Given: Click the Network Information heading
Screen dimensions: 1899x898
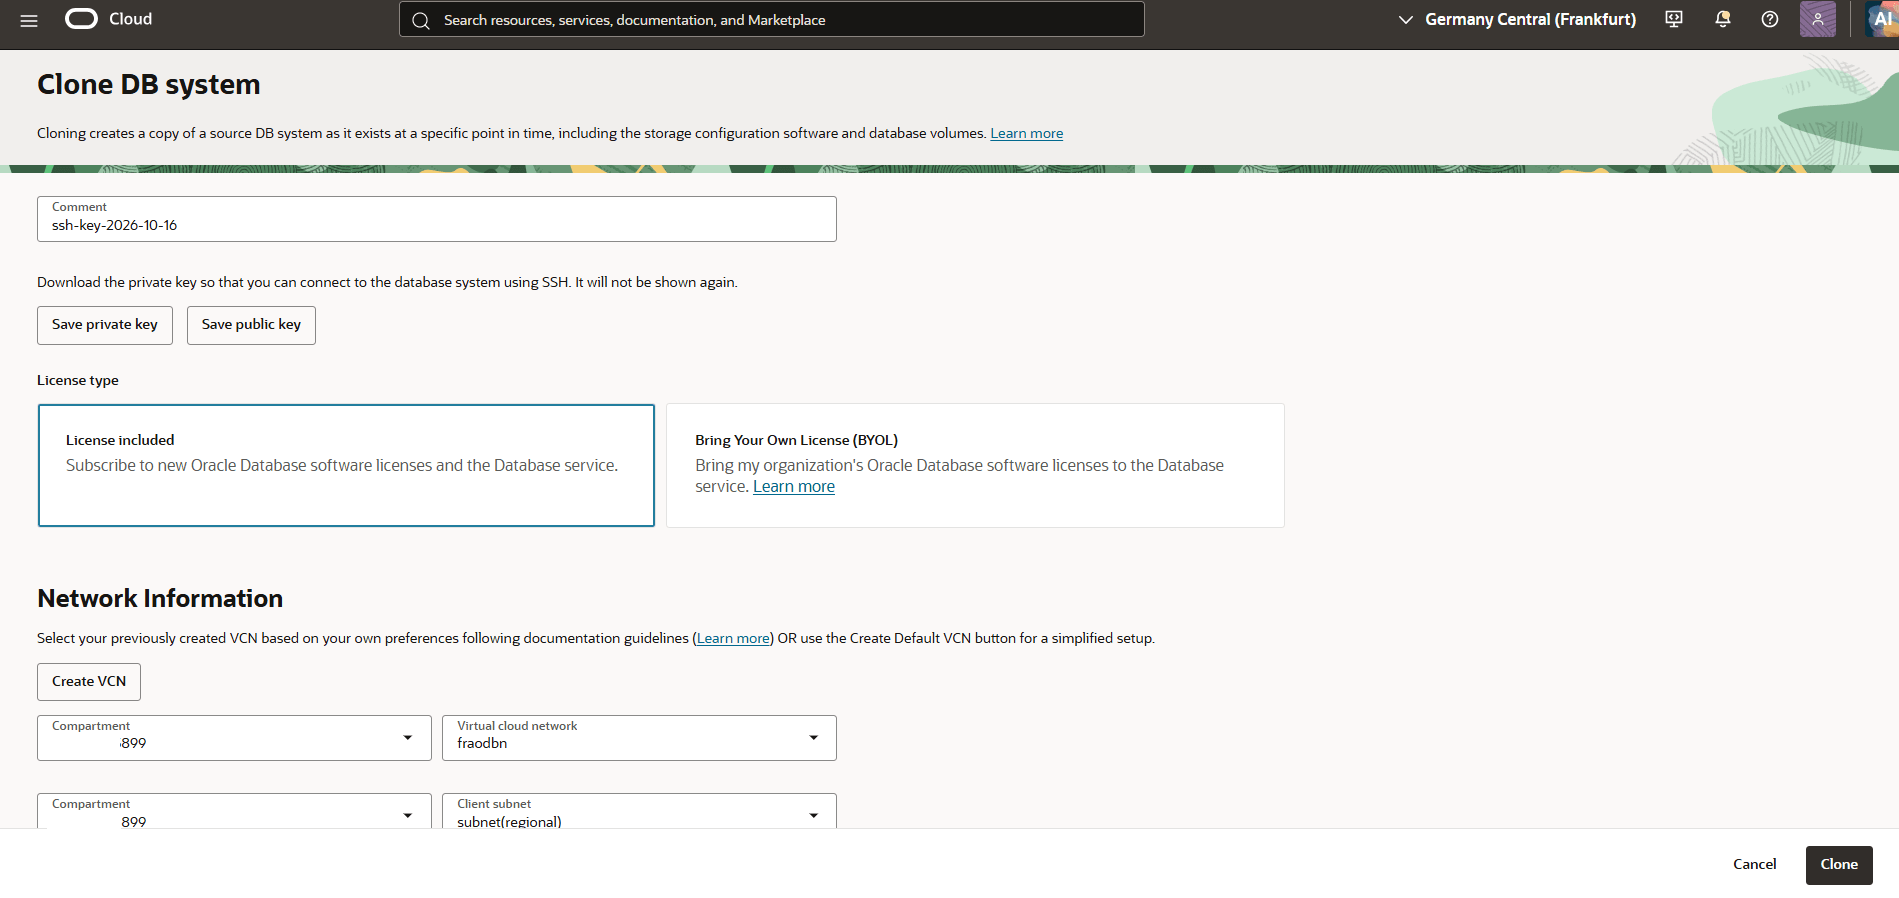Looking at the screenshot, I should 160,598.
